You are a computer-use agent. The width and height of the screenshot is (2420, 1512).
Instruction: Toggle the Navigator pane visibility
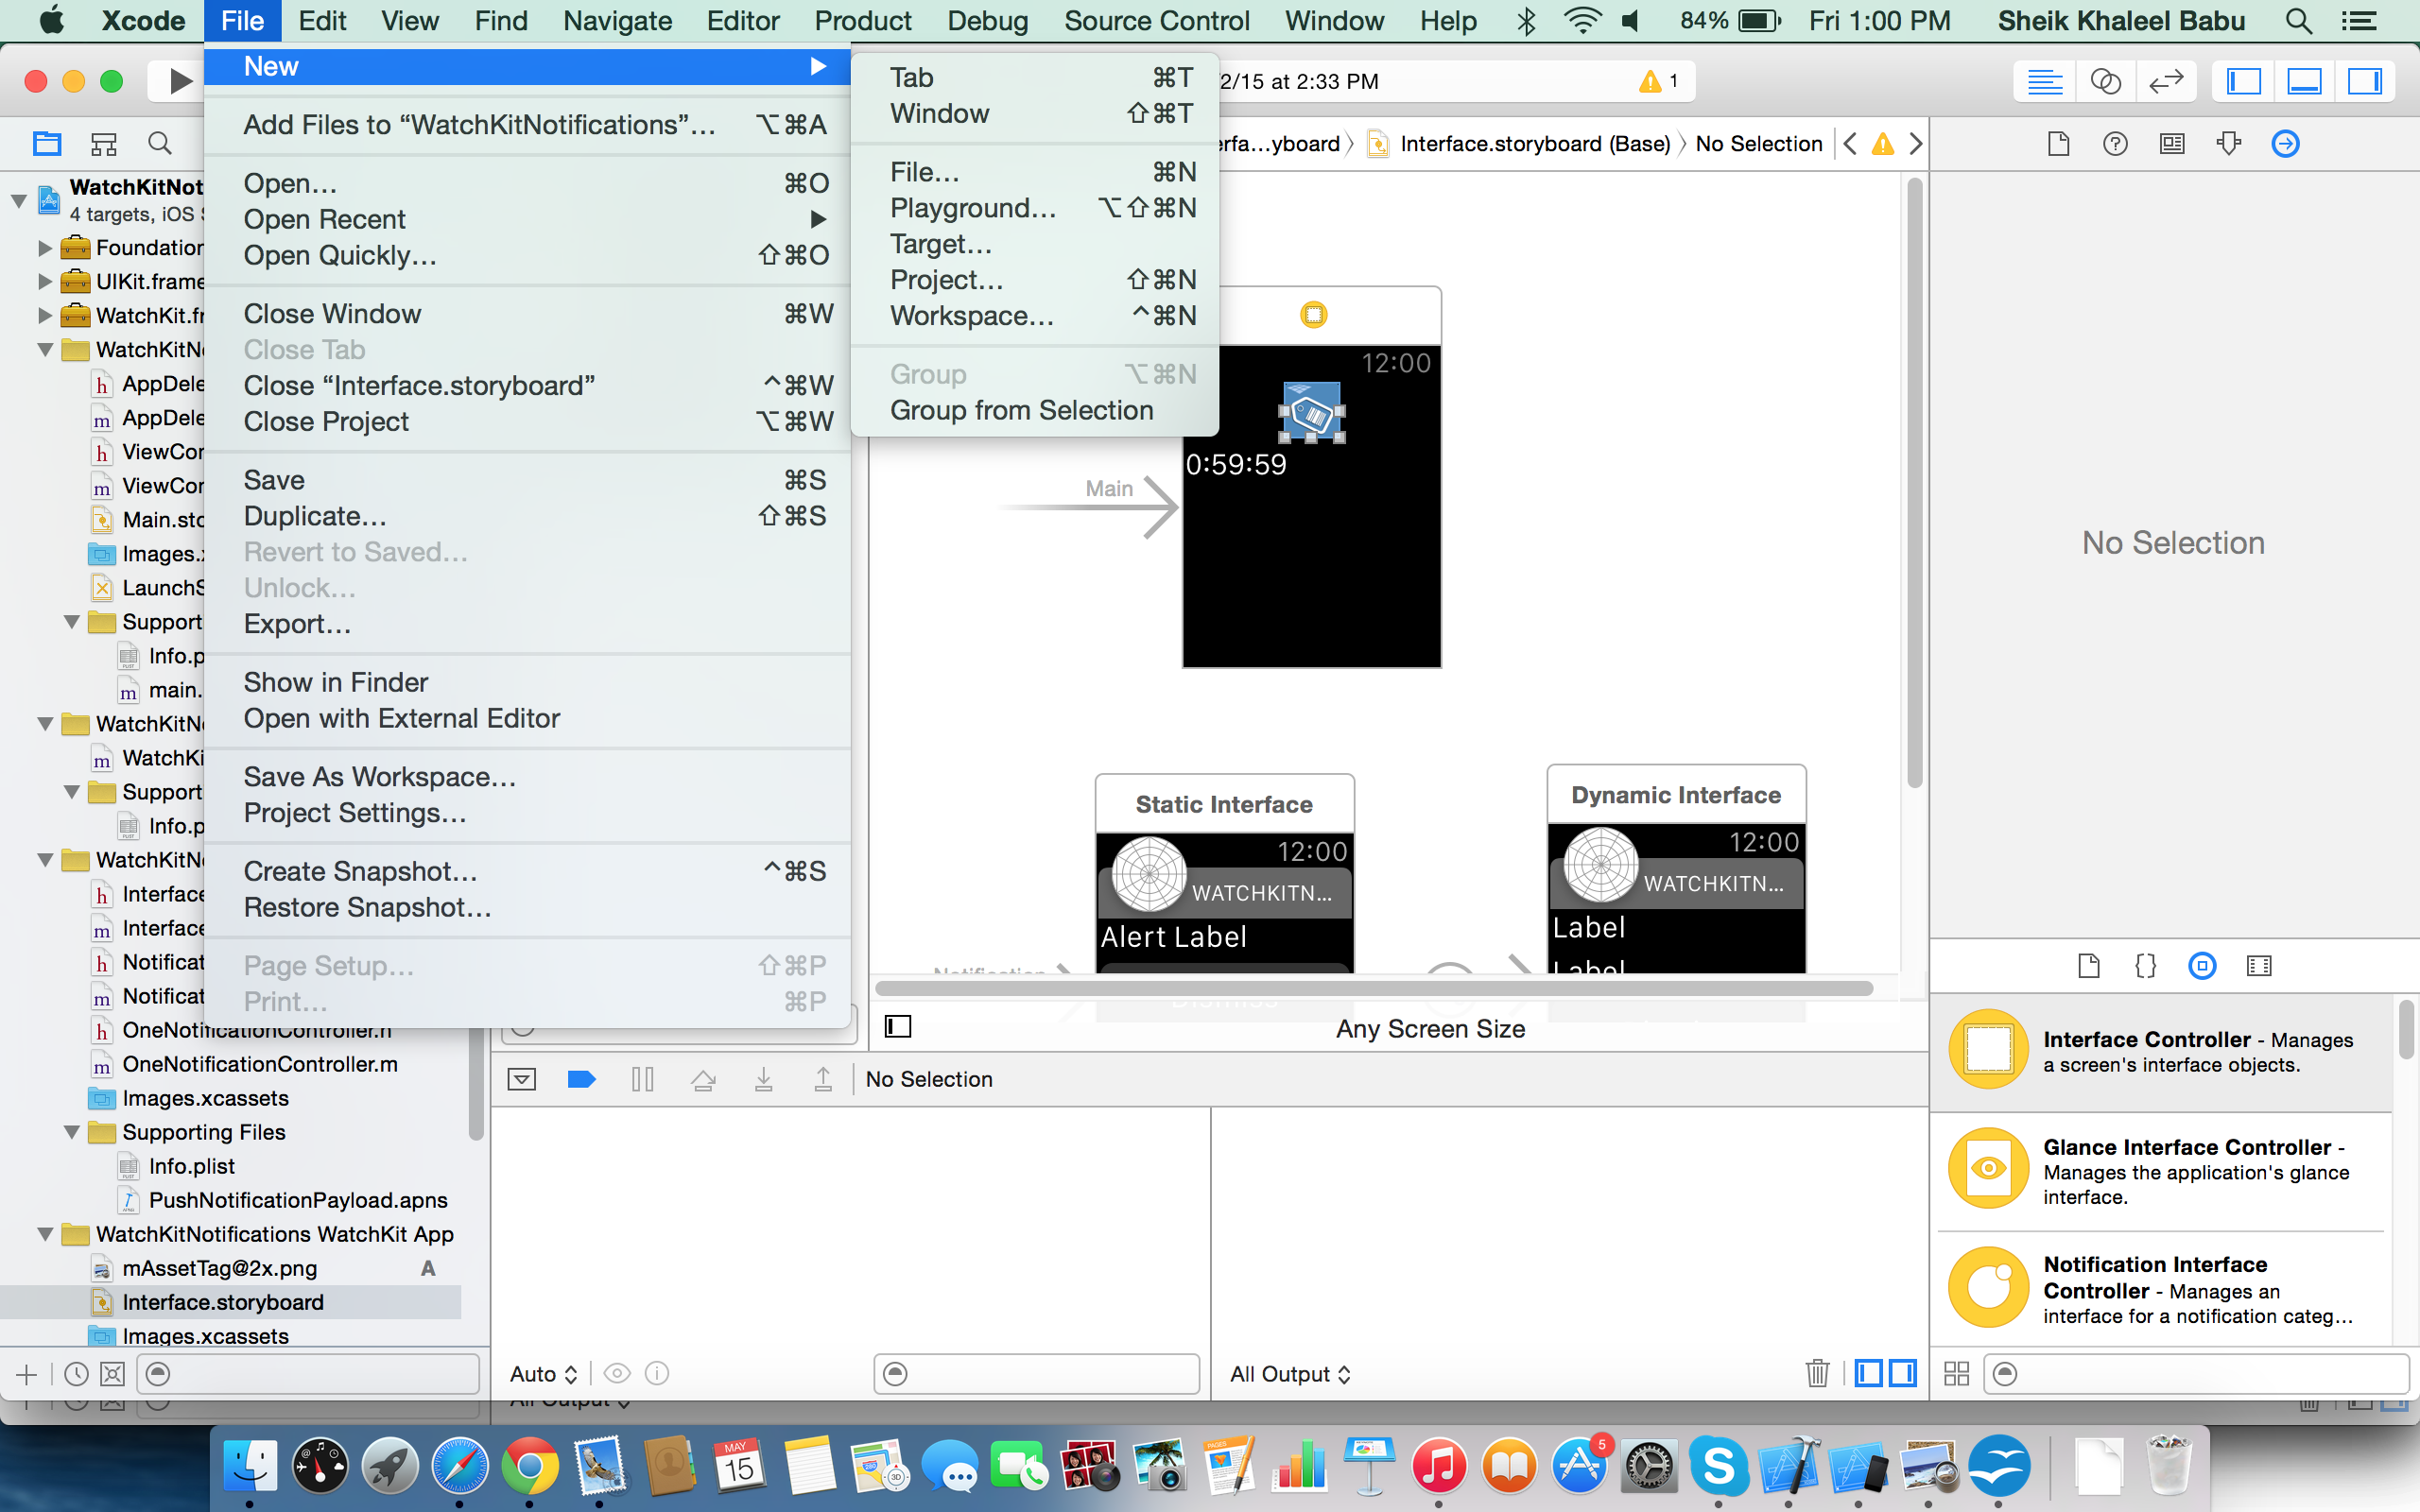click(2243, 81)
